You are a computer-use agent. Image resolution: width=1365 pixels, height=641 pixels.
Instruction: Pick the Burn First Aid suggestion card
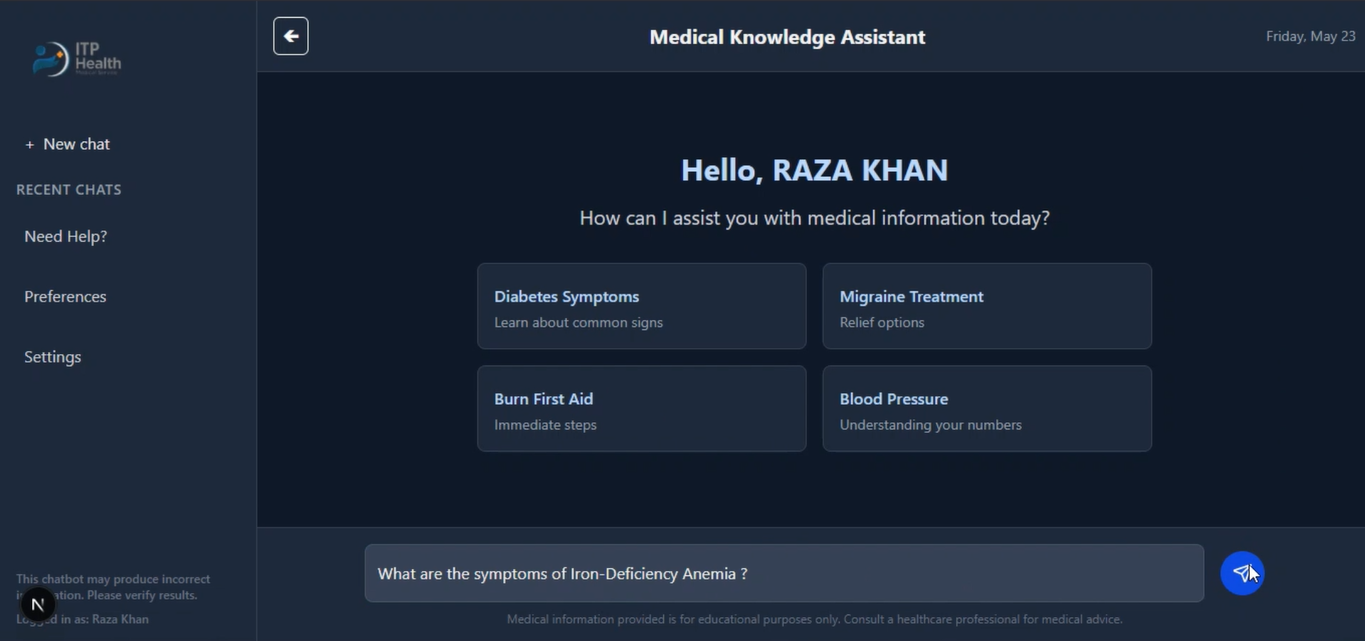641,408
